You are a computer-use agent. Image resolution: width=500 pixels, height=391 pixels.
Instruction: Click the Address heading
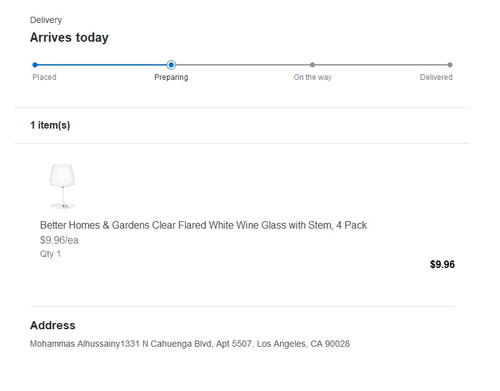pos(53,325)
